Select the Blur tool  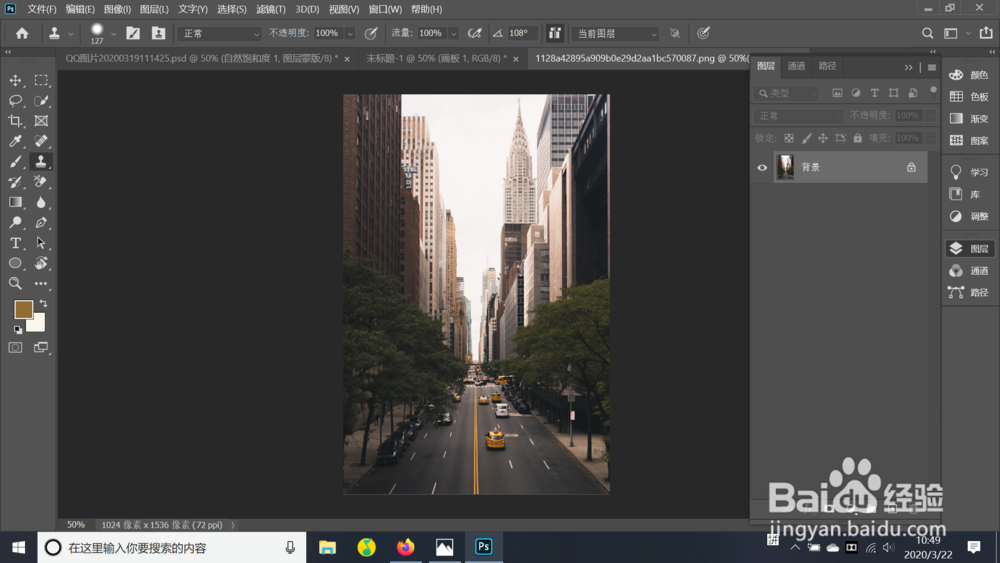[41, 202]
